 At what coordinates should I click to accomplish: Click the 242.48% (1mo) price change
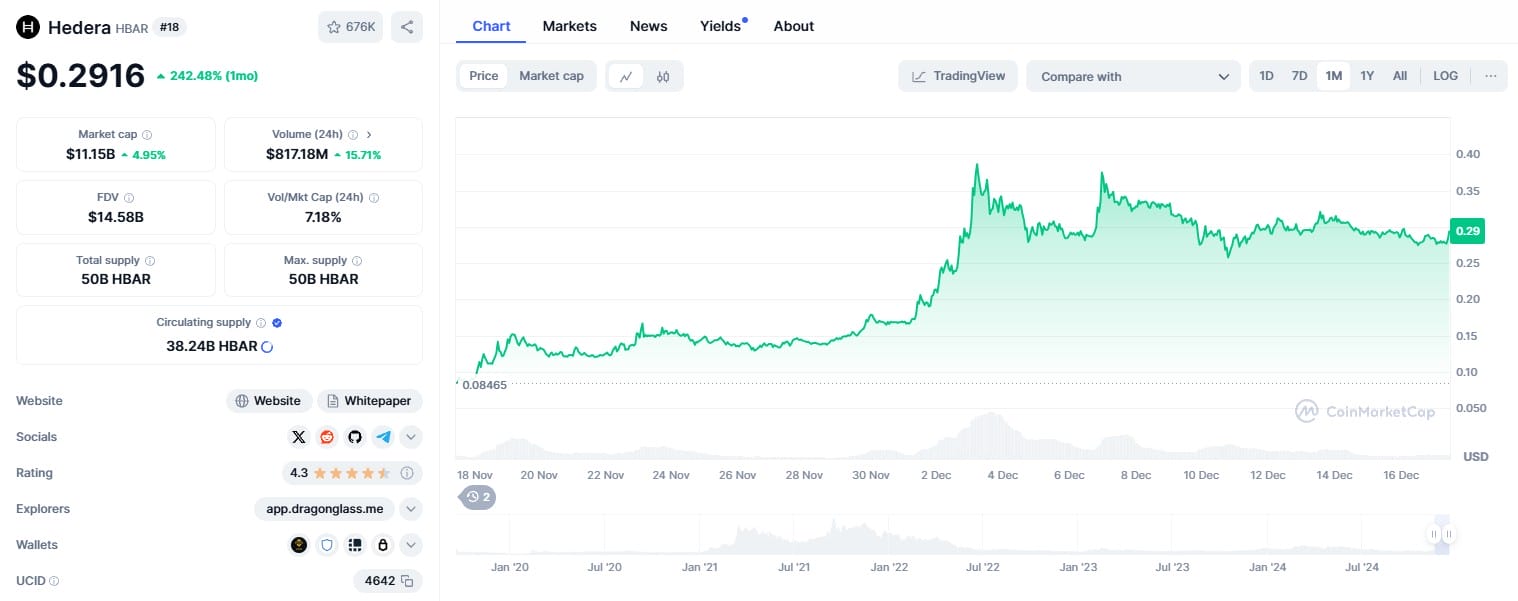click(207, 75)
